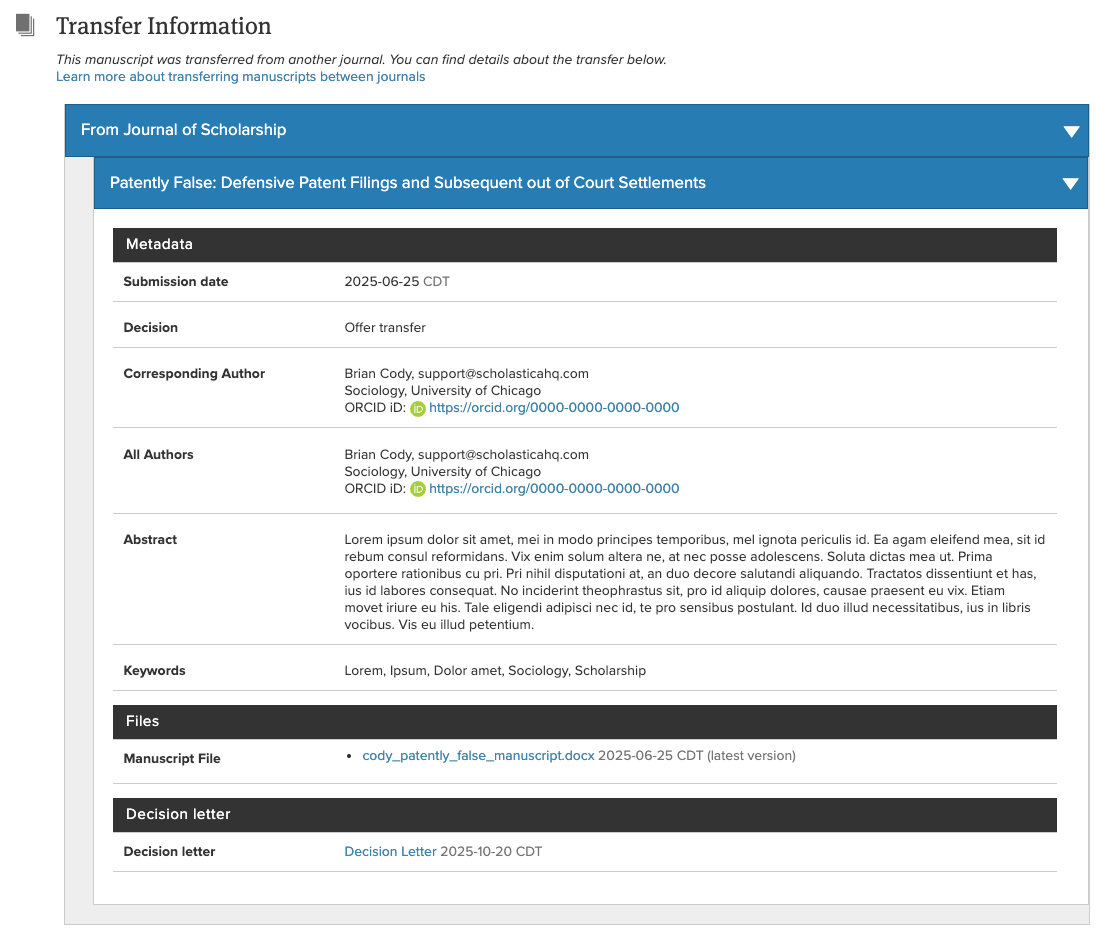Click the Submission date label
The width and height of the screenshot is (1097, 939).
coord(176,281)
